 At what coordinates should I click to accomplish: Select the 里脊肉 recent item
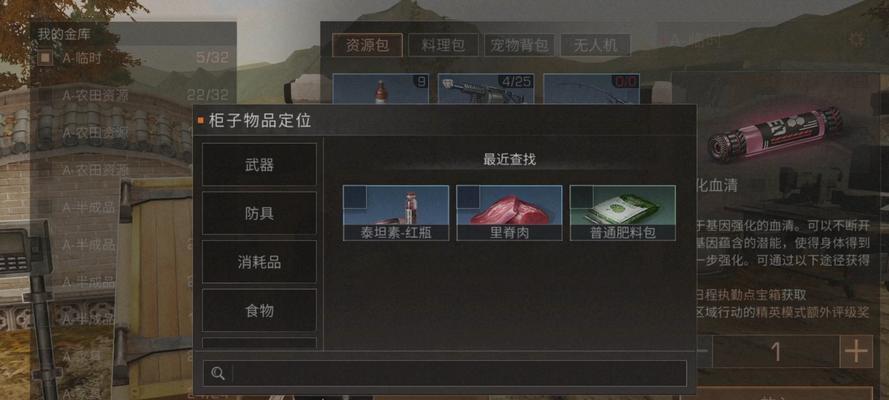pyautogui.click(x=509, y=213)
